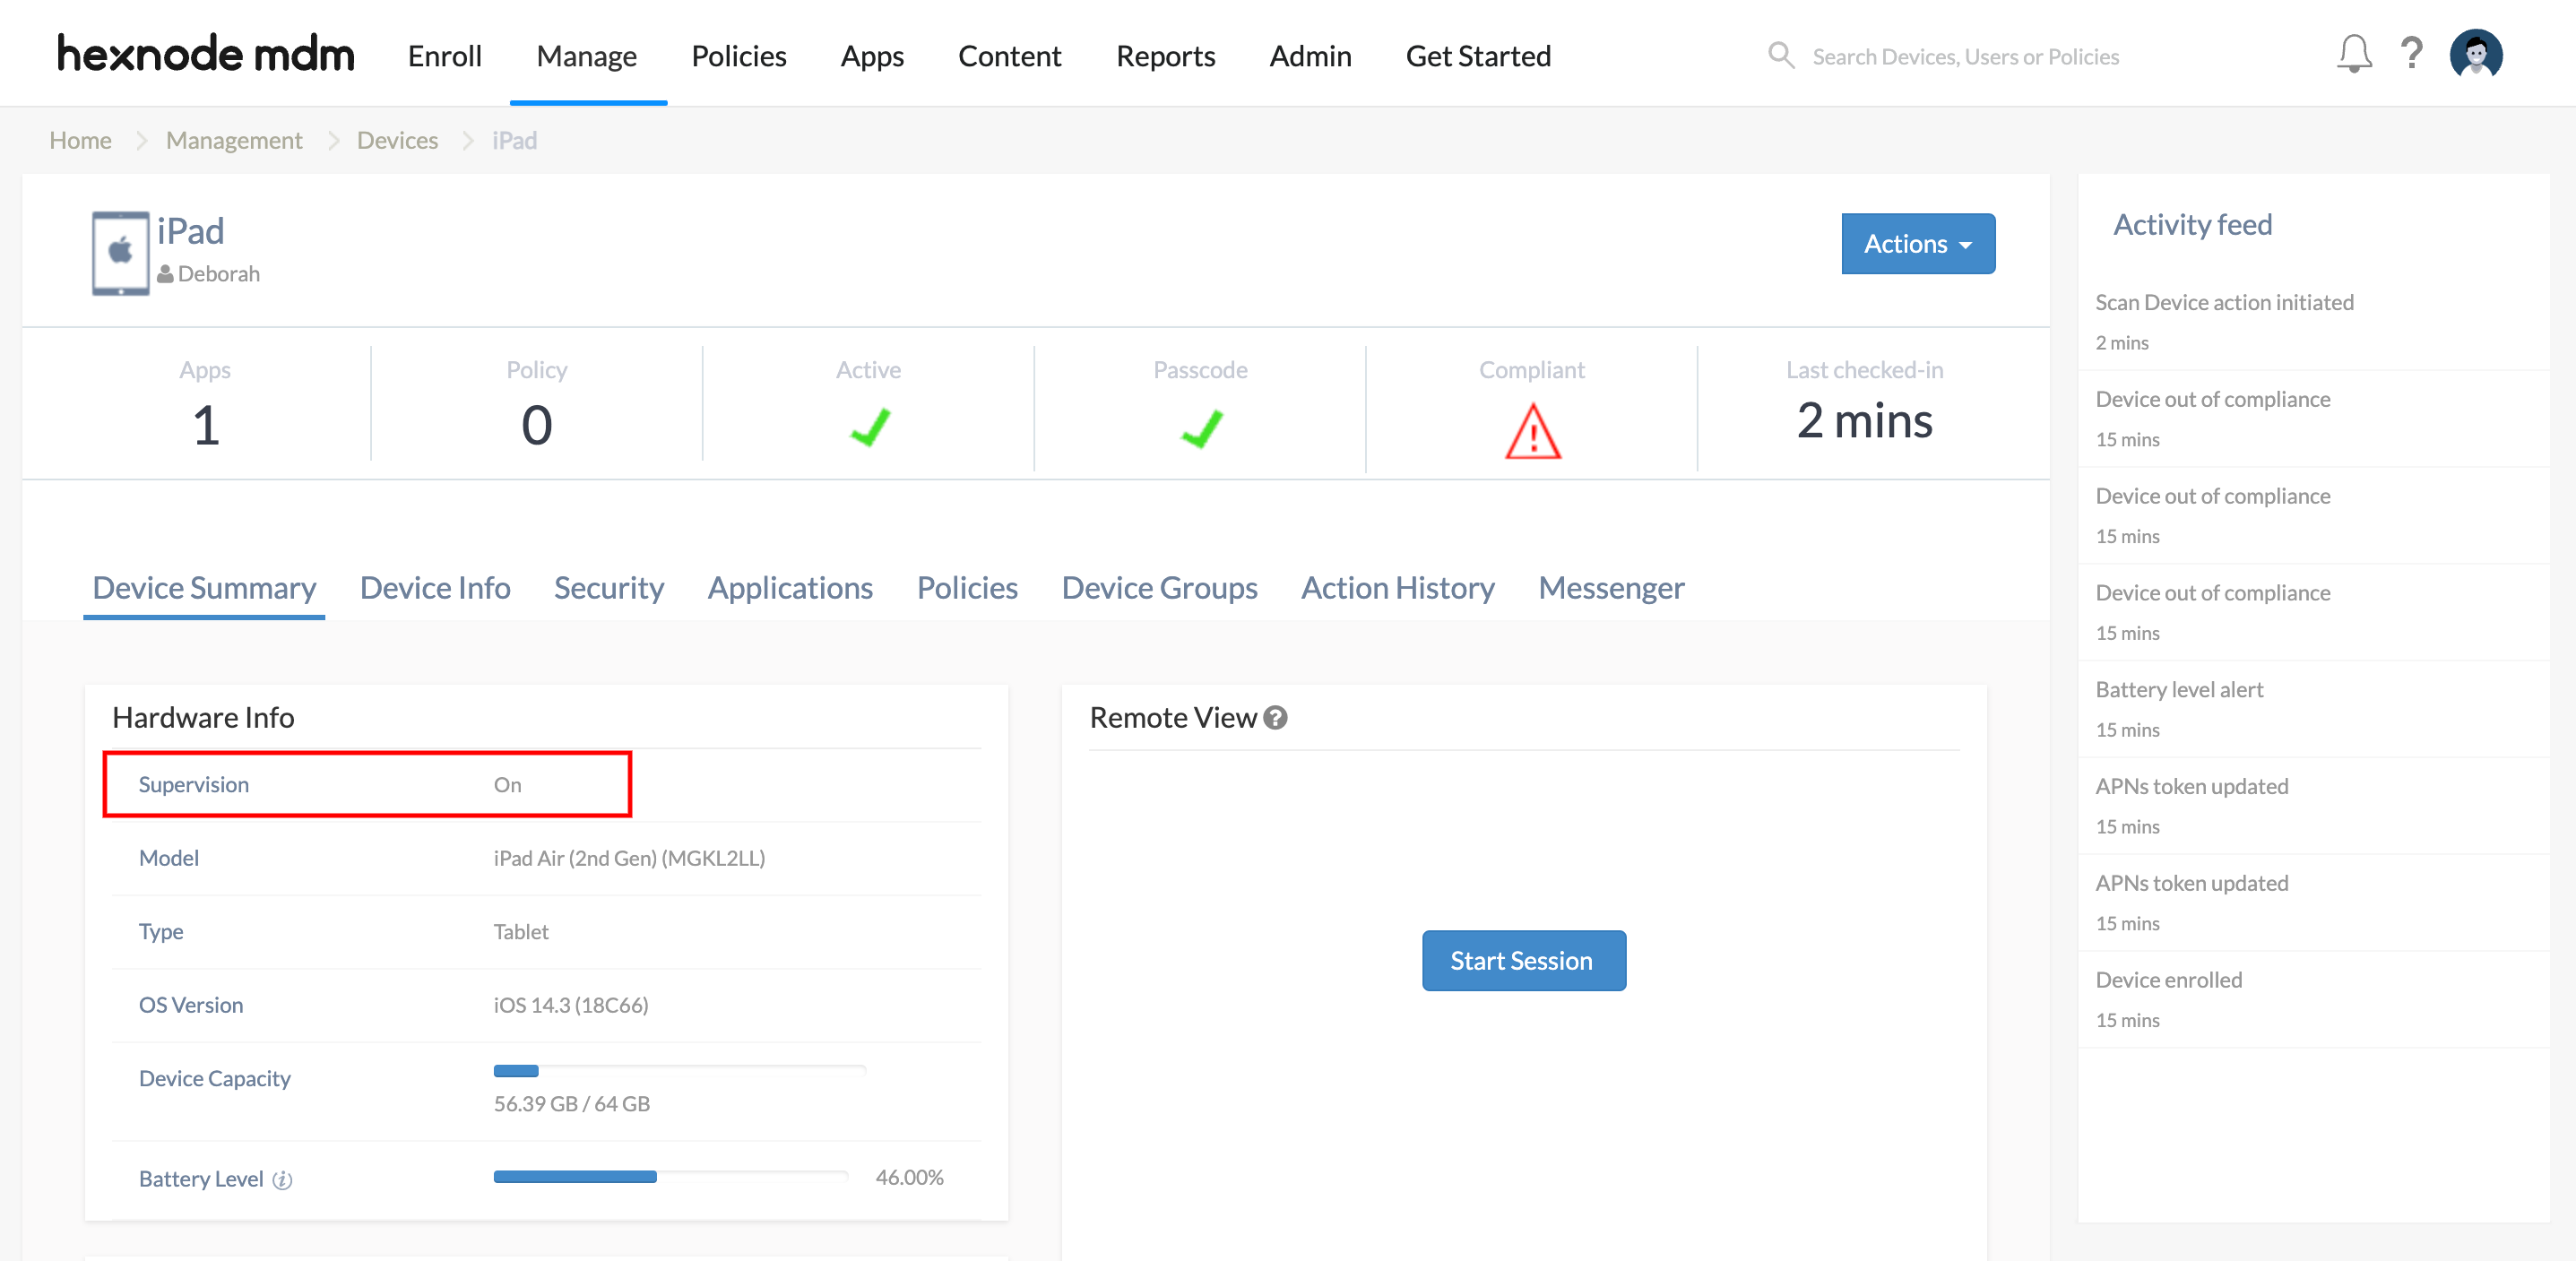Click the Battery Level info icon

[283, 1180]
